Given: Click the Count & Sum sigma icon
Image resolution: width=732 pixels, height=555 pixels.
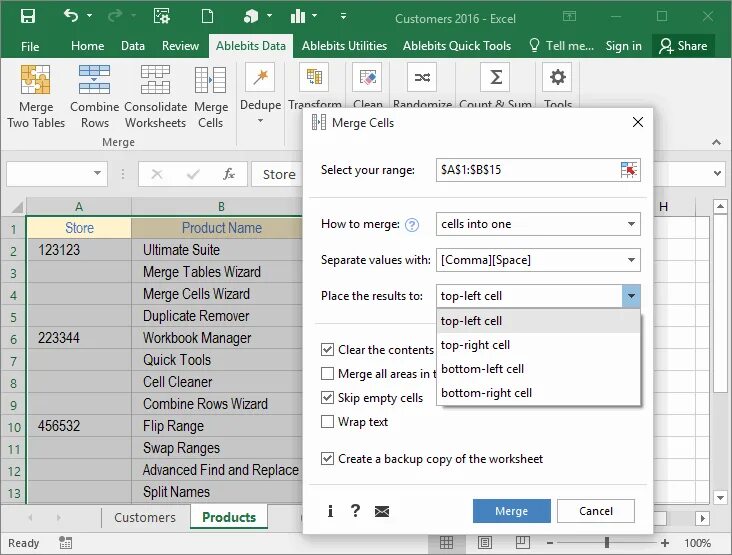Looking at the screenshot, I should [x=496, y=77].
